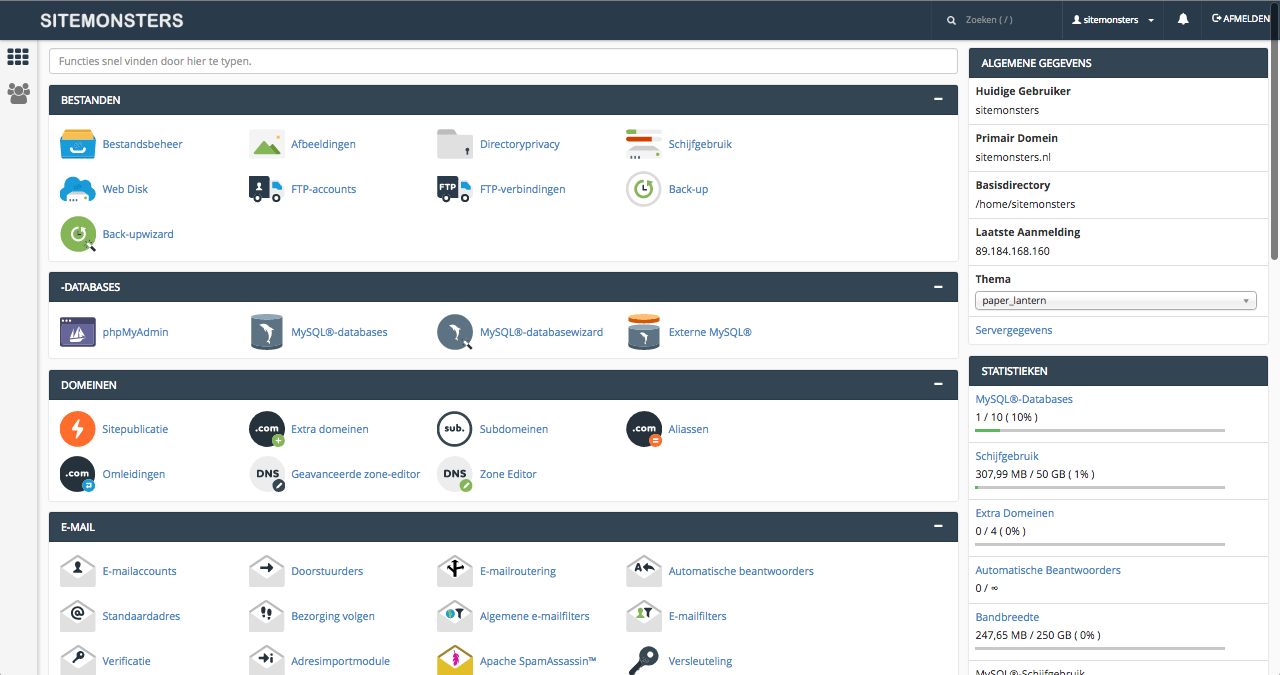Click the SITEMONSTERS logo

112,20
